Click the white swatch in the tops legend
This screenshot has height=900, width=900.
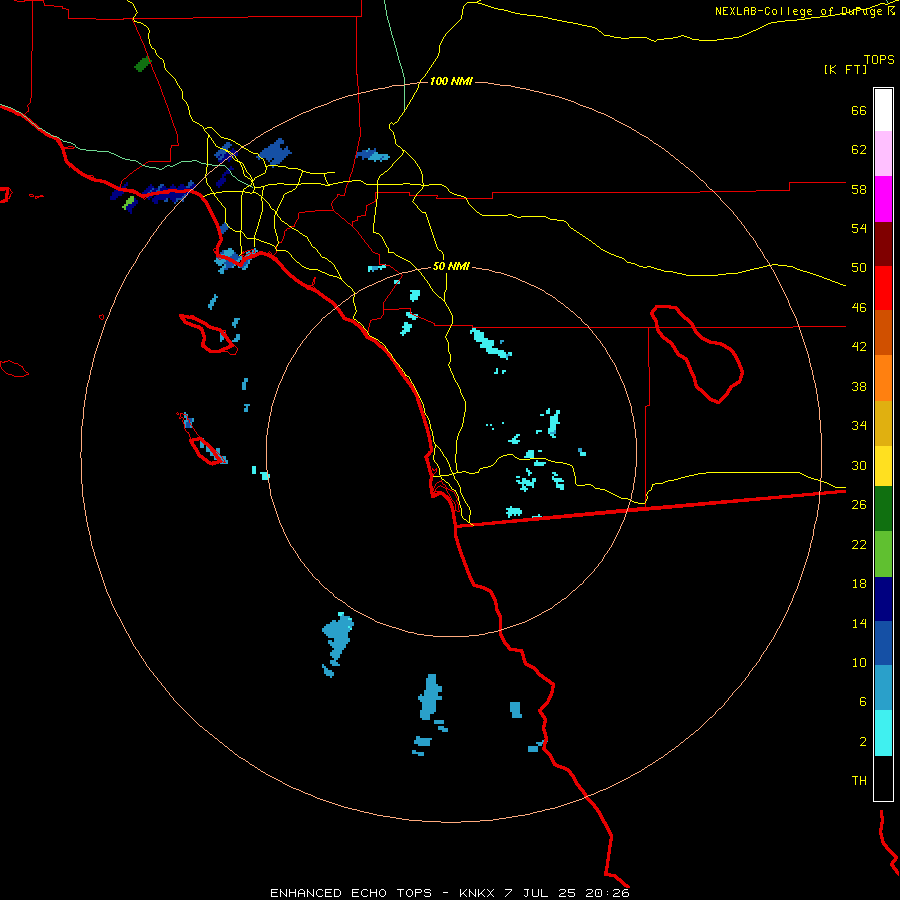coord(883,110)
